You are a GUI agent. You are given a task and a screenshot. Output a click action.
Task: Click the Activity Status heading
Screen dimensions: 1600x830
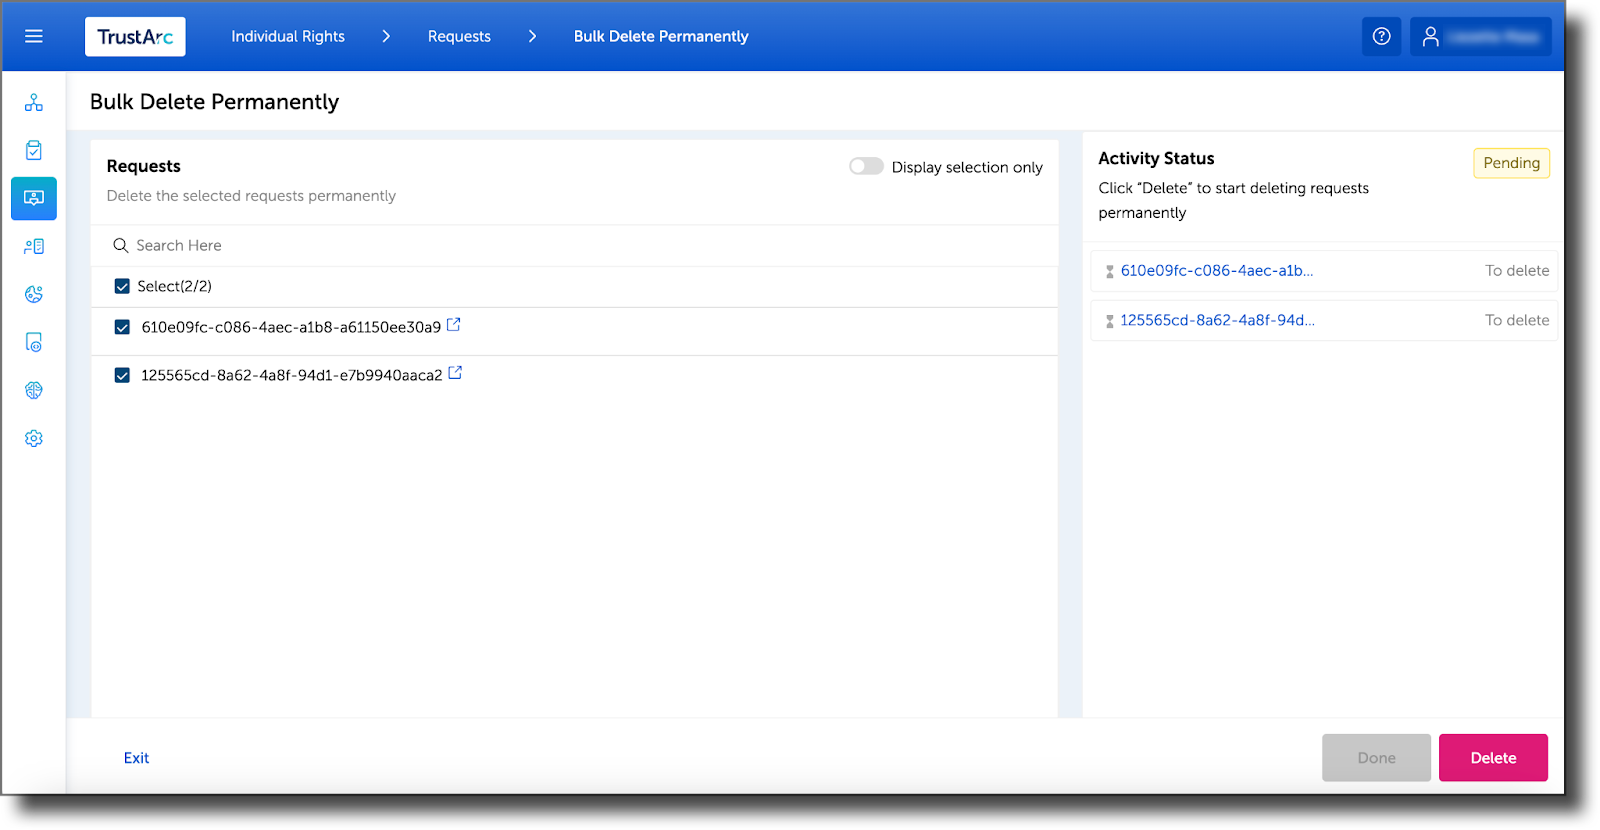point(1156,158)
